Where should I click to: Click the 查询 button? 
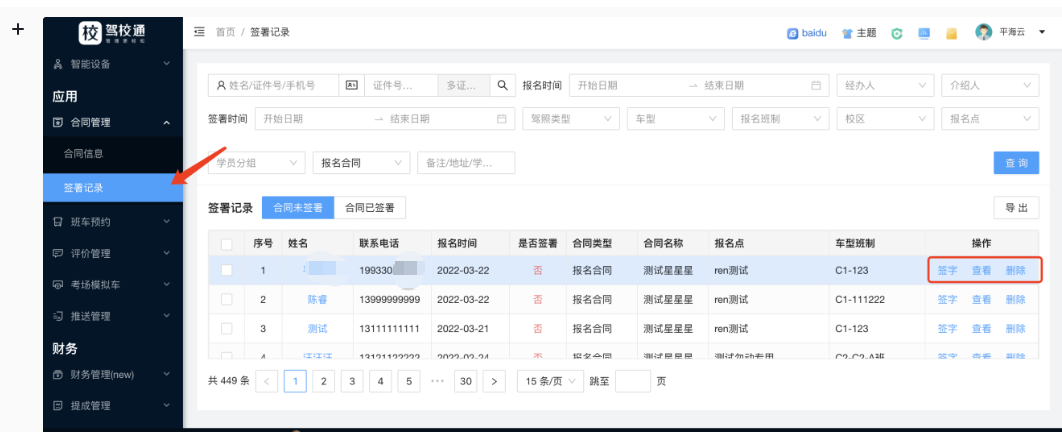[1016, 163]
